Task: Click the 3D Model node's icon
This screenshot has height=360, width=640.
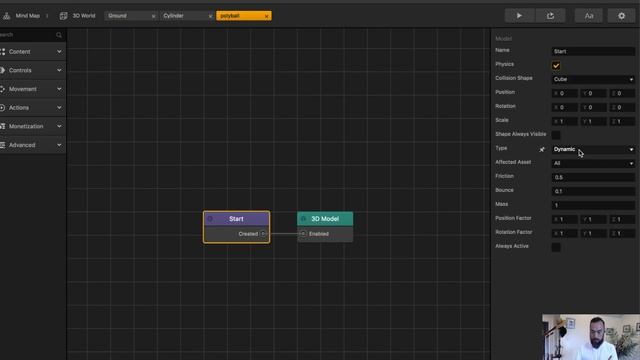Action: tap(304, 219)
